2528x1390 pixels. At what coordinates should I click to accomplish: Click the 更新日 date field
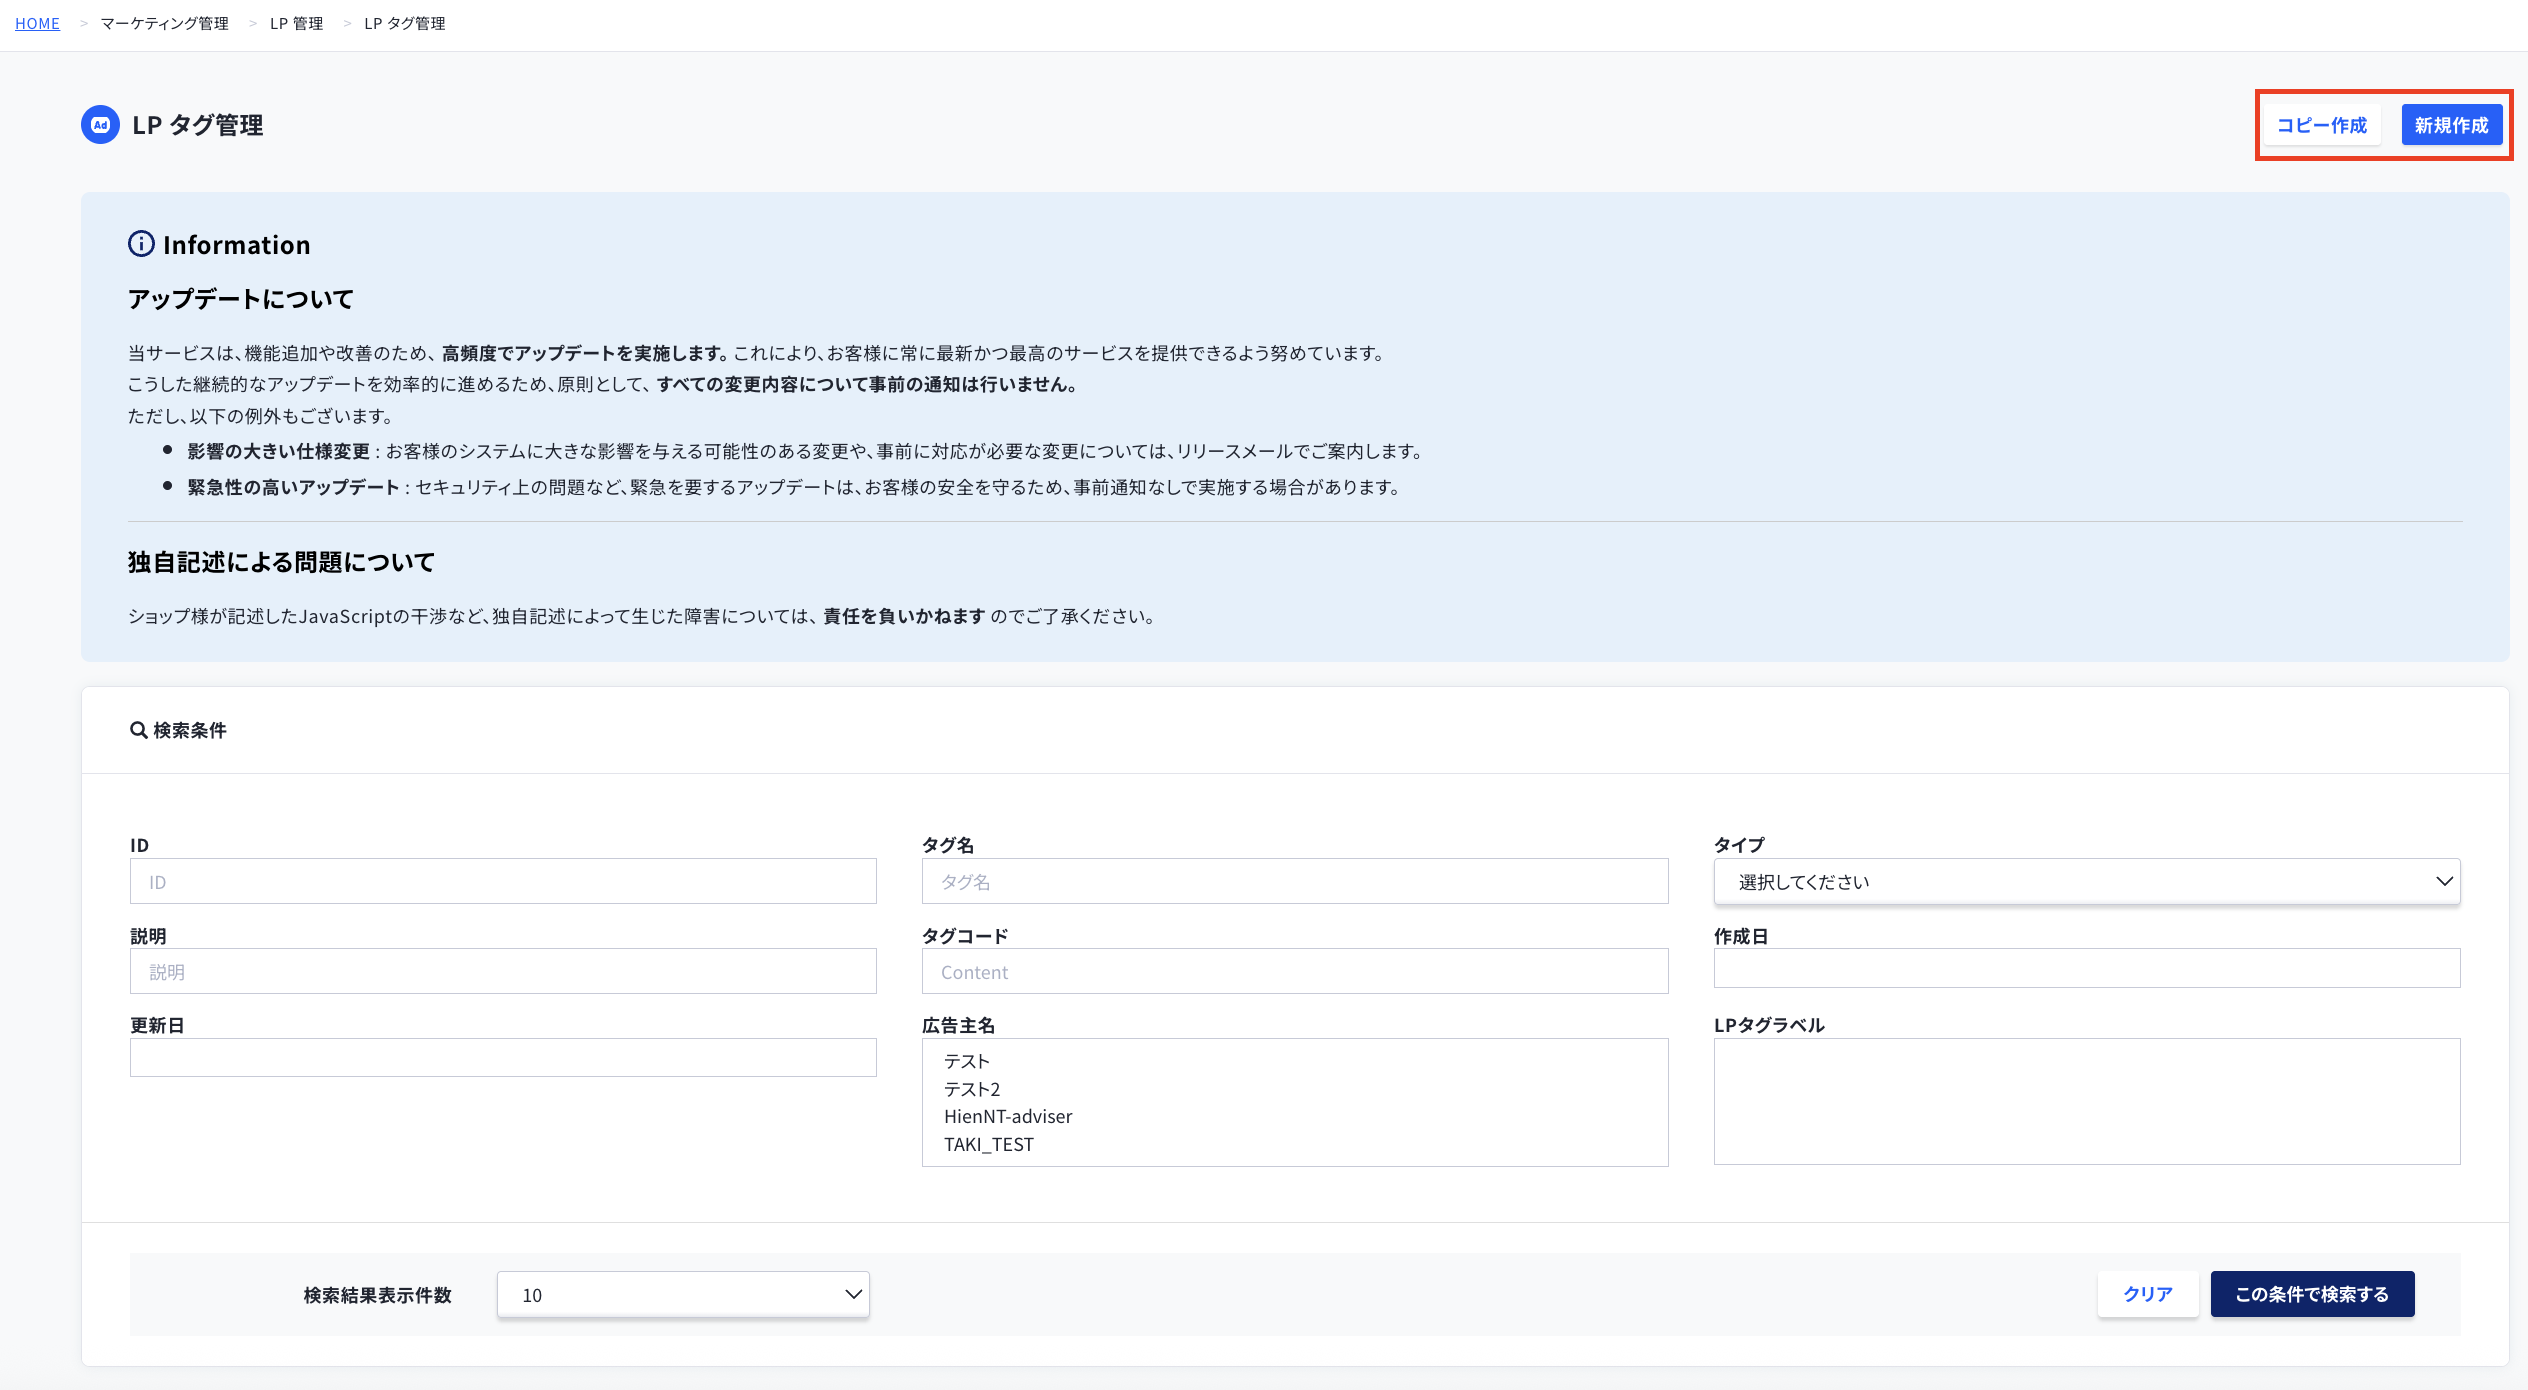click(503, 1057)
